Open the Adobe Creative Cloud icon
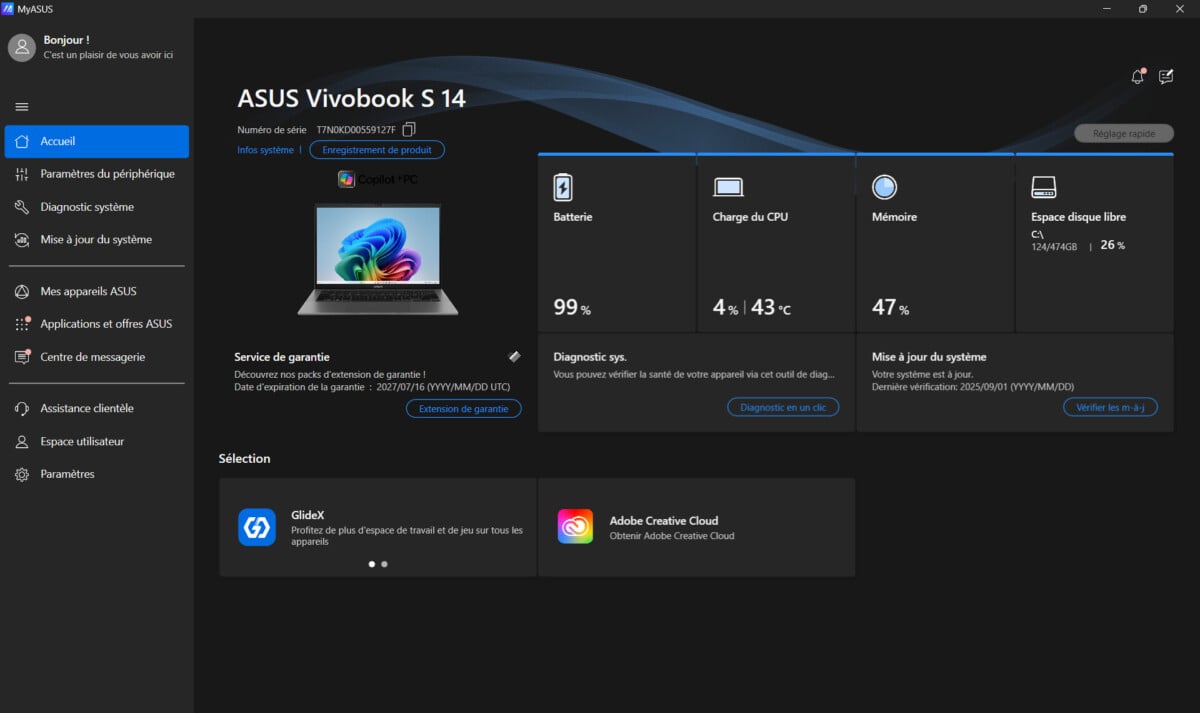Screen dimensions: 1200x713 click(575, 527)
